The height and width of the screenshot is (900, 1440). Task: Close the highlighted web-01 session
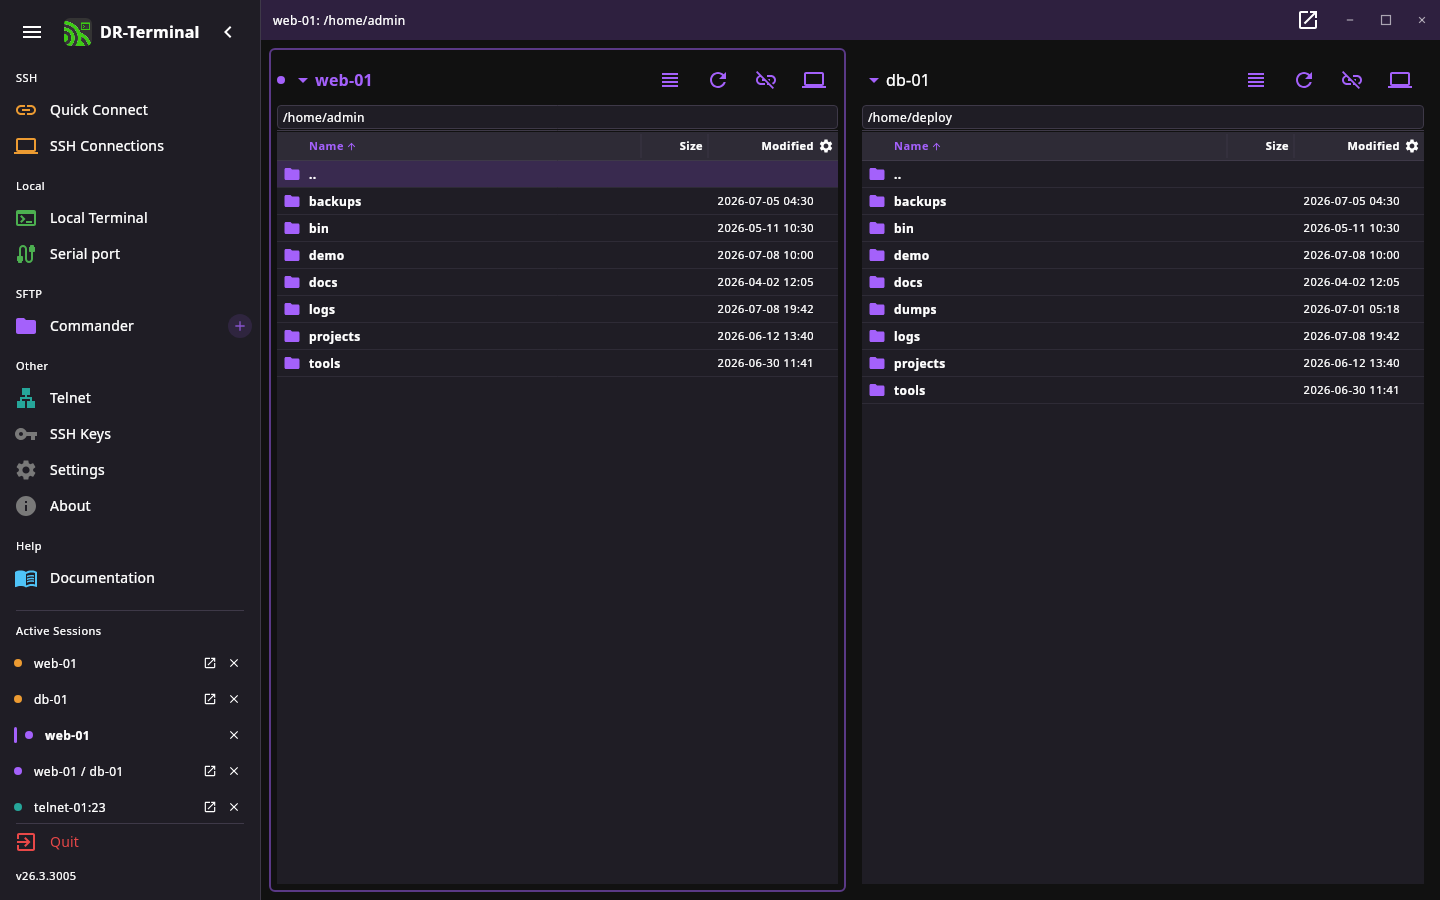click(234, 735)
